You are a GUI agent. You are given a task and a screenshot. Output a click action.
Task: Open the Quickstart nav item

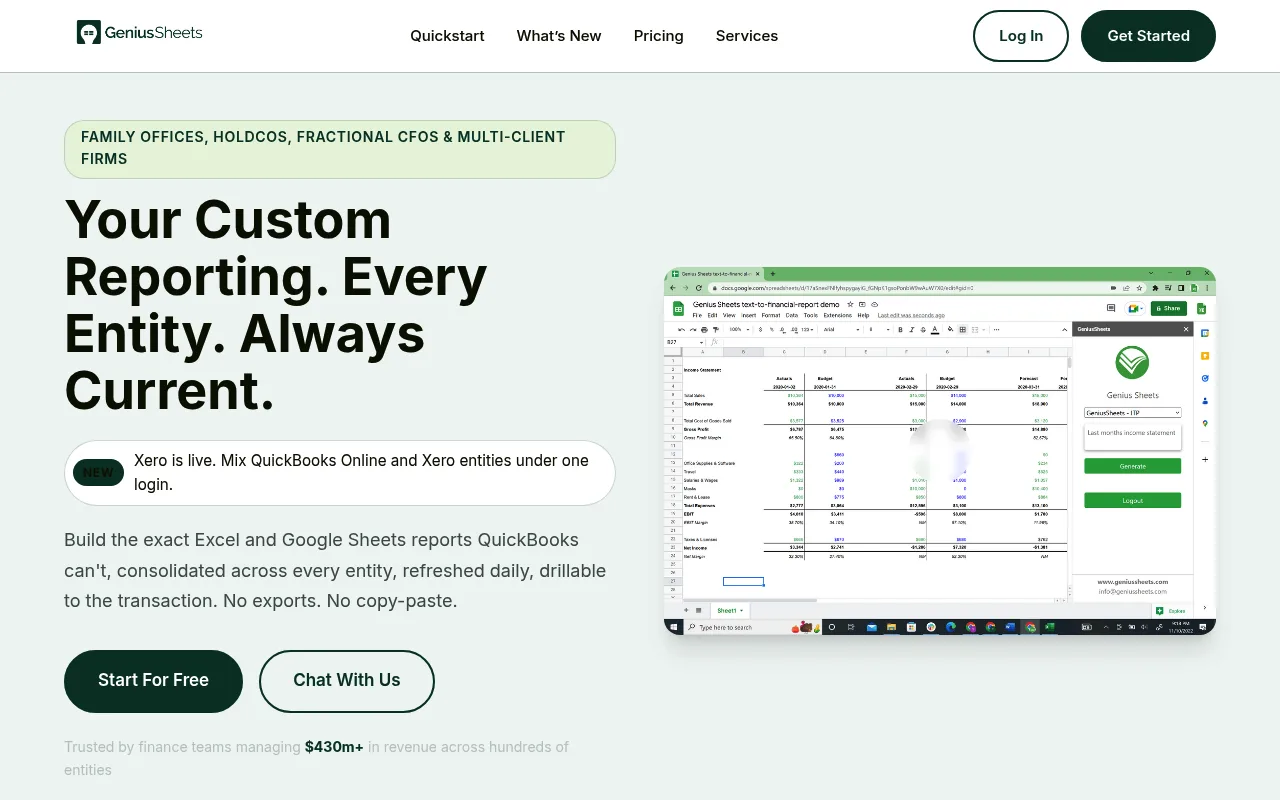(447, 36)
